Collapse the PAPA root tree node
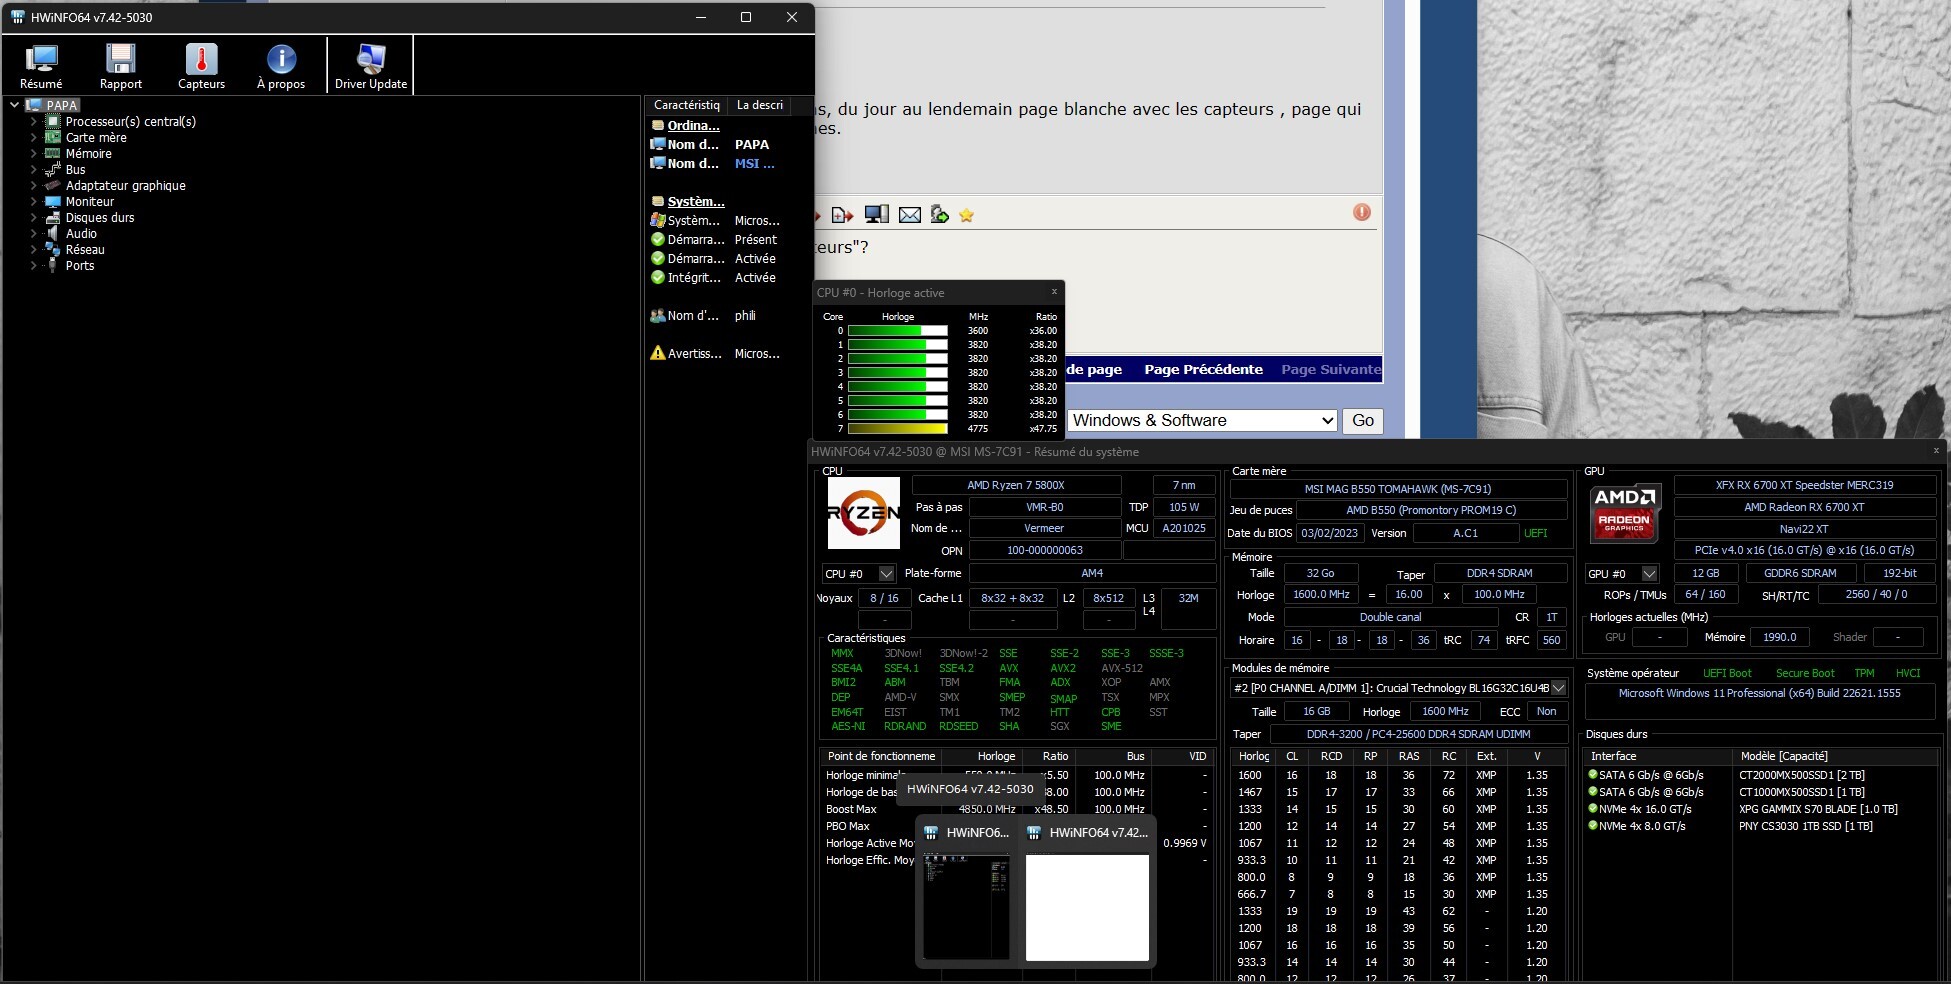Image resolution: width=1951 pixels, height=984 pixels. pyautogui.click(x=15, y=105)
